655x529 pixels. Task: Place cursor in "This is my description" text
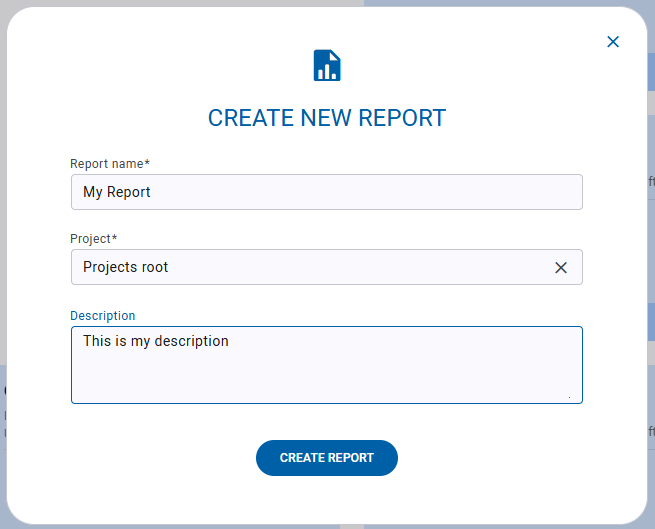pyautogui.click(x=156, y=342)
